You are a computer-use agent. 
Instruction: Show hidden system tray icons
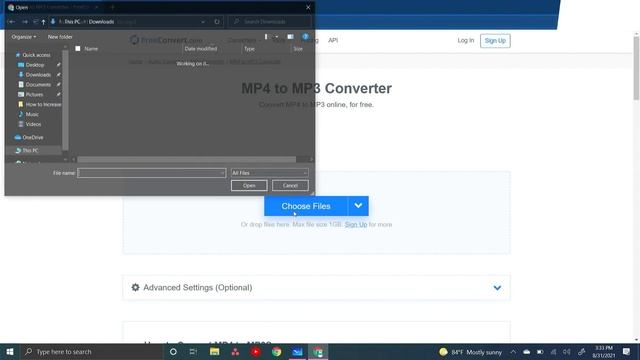click(513, 352)
